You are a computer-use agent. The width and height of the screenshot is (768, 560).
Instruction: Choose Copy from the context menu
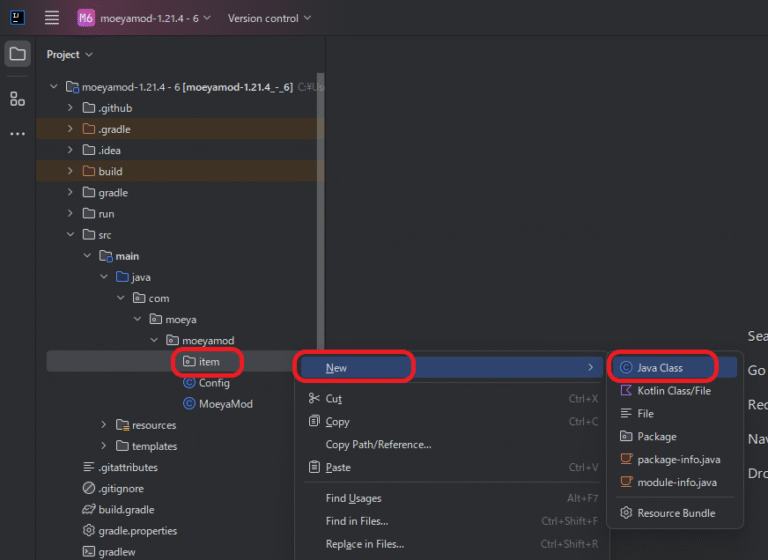tap(451, 421)
